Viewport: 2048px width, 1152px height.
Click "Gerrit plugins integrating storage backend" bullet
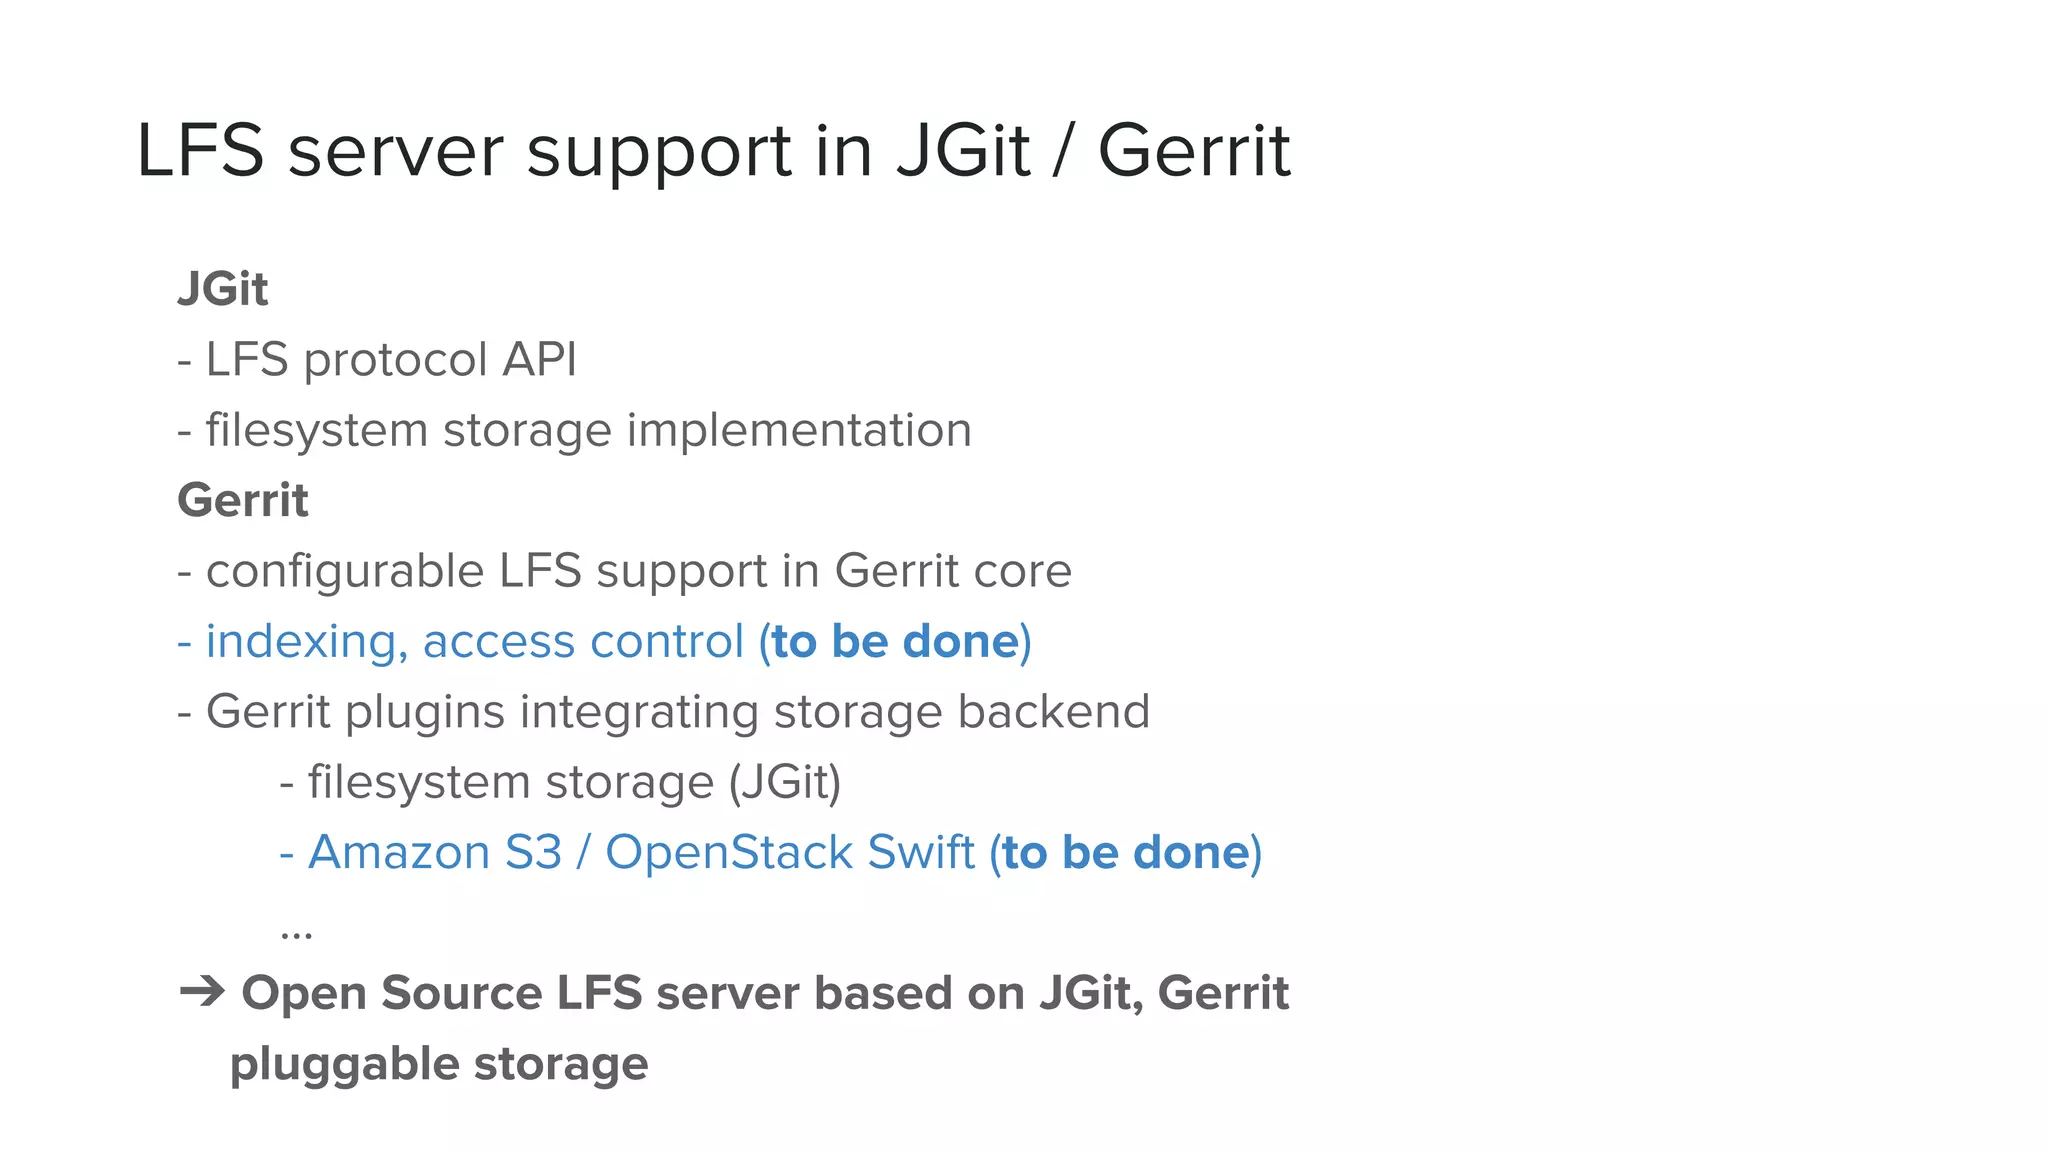point(677,712)
